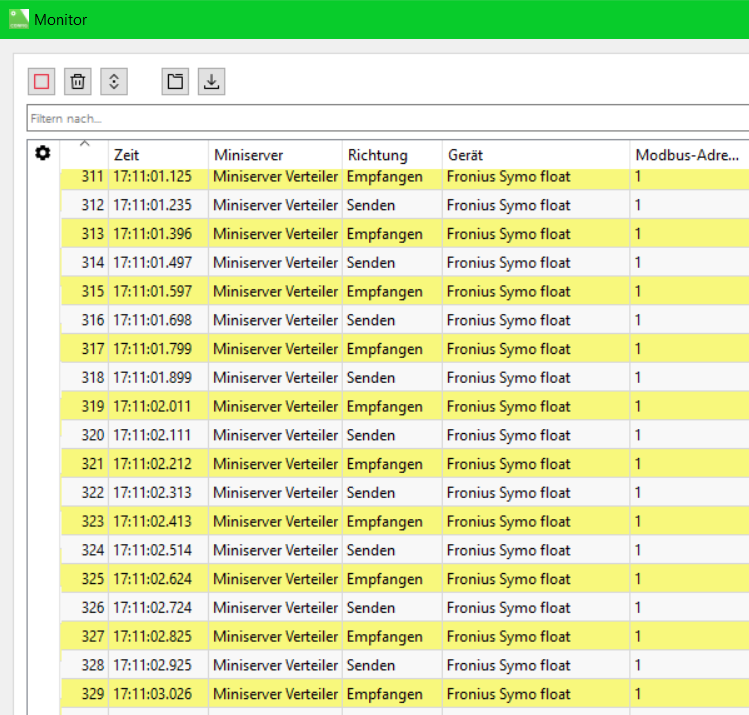Screen dimensions: 749x715
Task: Click 'Fronius Symo float' in row 320
Action: (509, 435)
